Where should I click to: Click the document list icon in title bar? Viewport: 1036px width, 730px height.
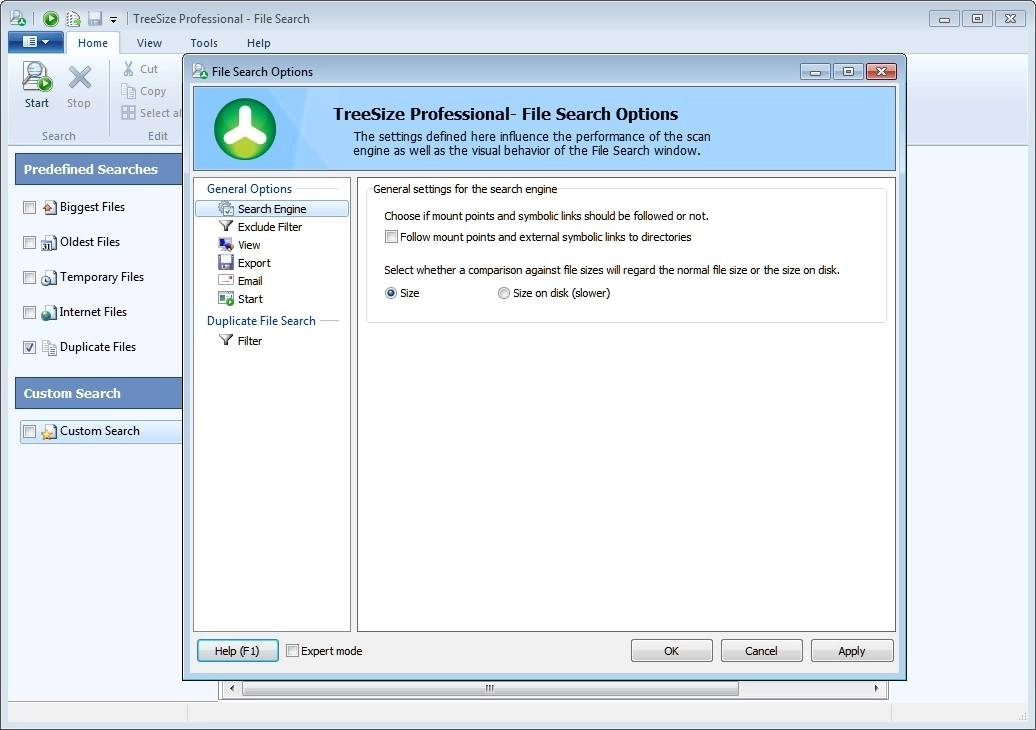(x=73, y=19)
